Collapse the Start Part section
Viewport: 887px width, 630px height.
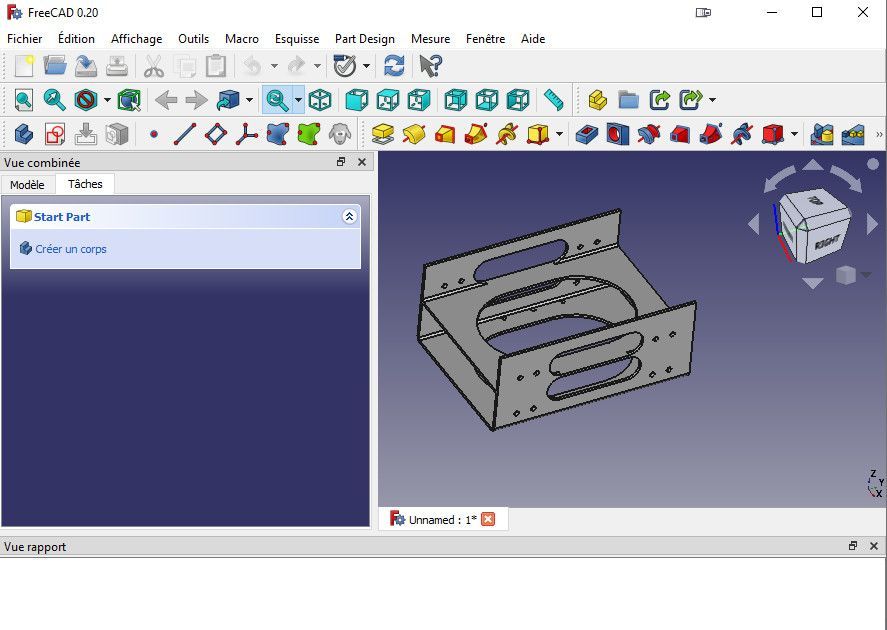[349, 216]
